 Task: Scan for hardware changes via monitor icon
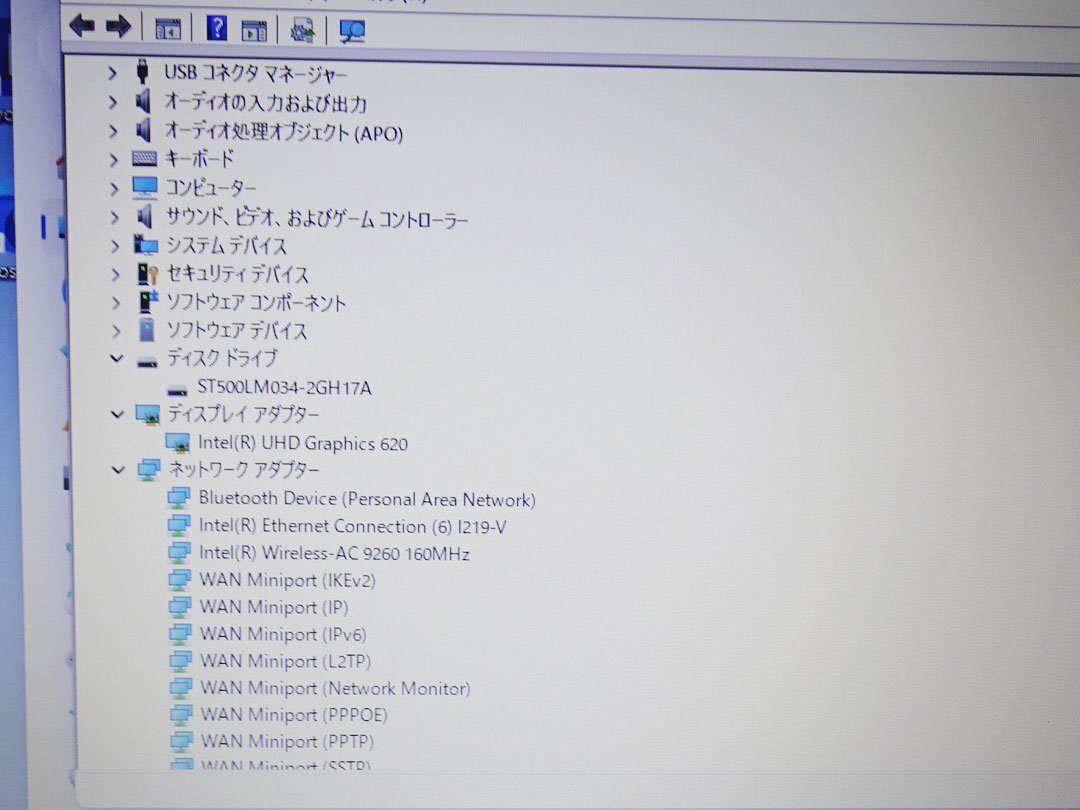[x=352, y=31]
